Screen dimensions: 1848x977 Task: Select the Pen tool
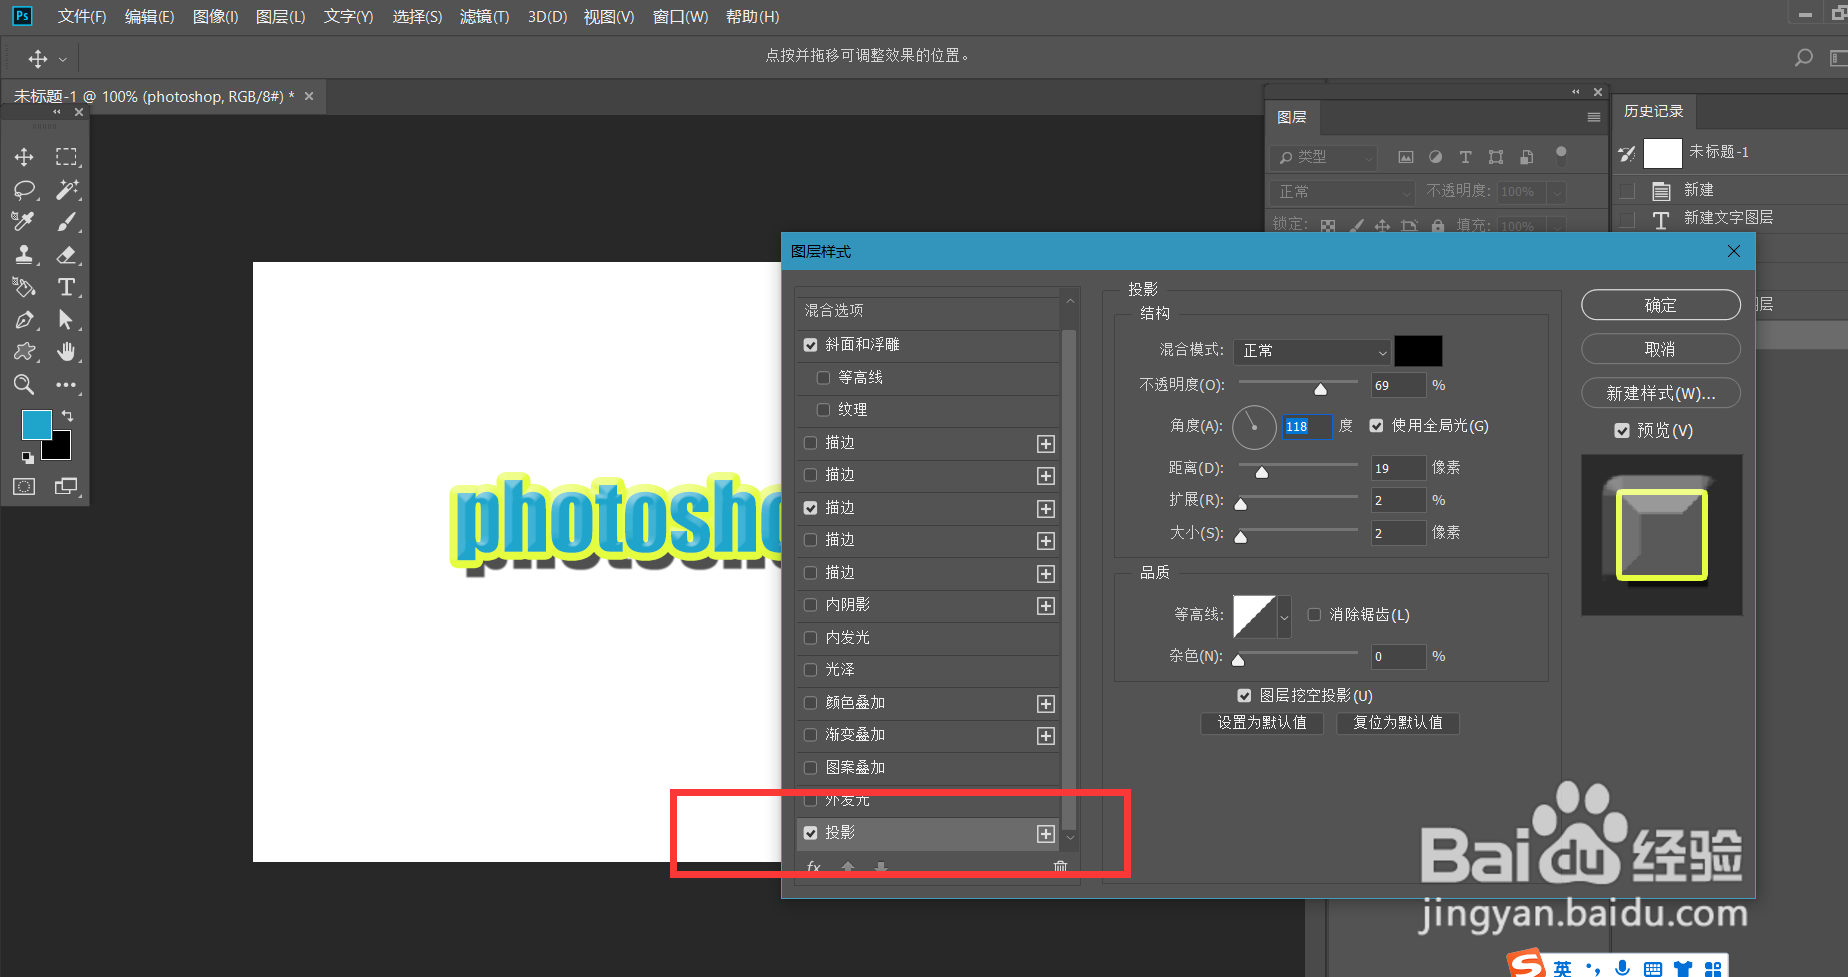pyautogui.click(x=24, y=320)
